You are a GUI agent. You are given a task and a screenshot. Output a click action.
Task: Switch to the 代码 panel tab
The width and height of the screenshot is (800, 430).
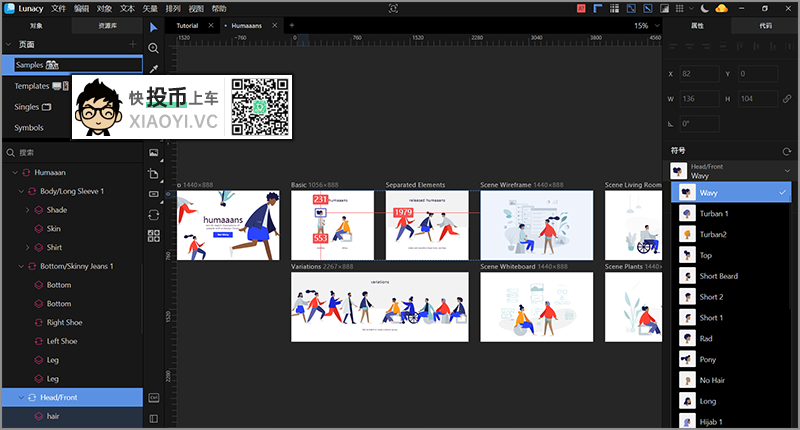point(766,25)
